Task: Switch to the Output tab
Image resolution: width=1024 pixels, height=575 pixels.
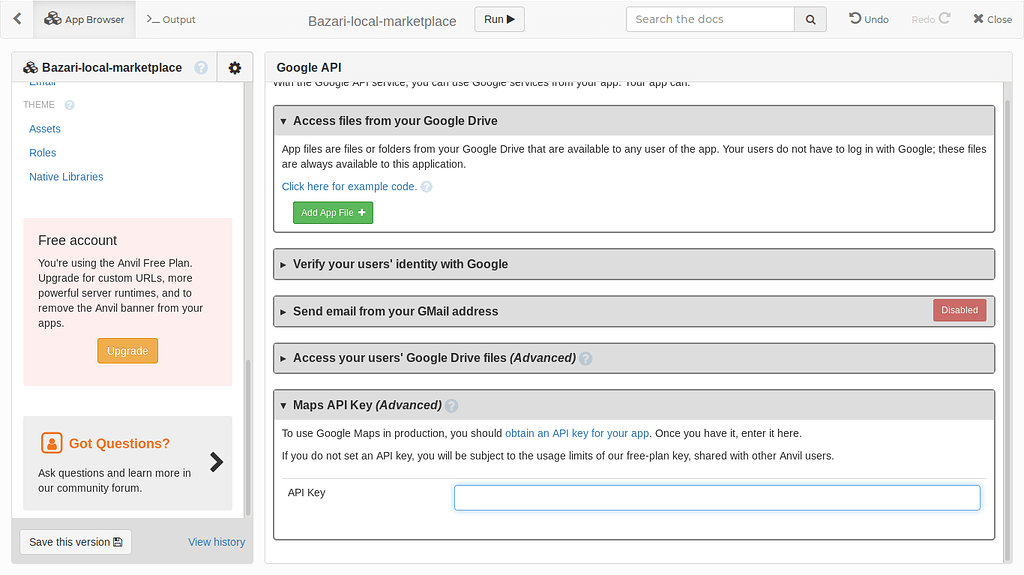Action: 171,19
